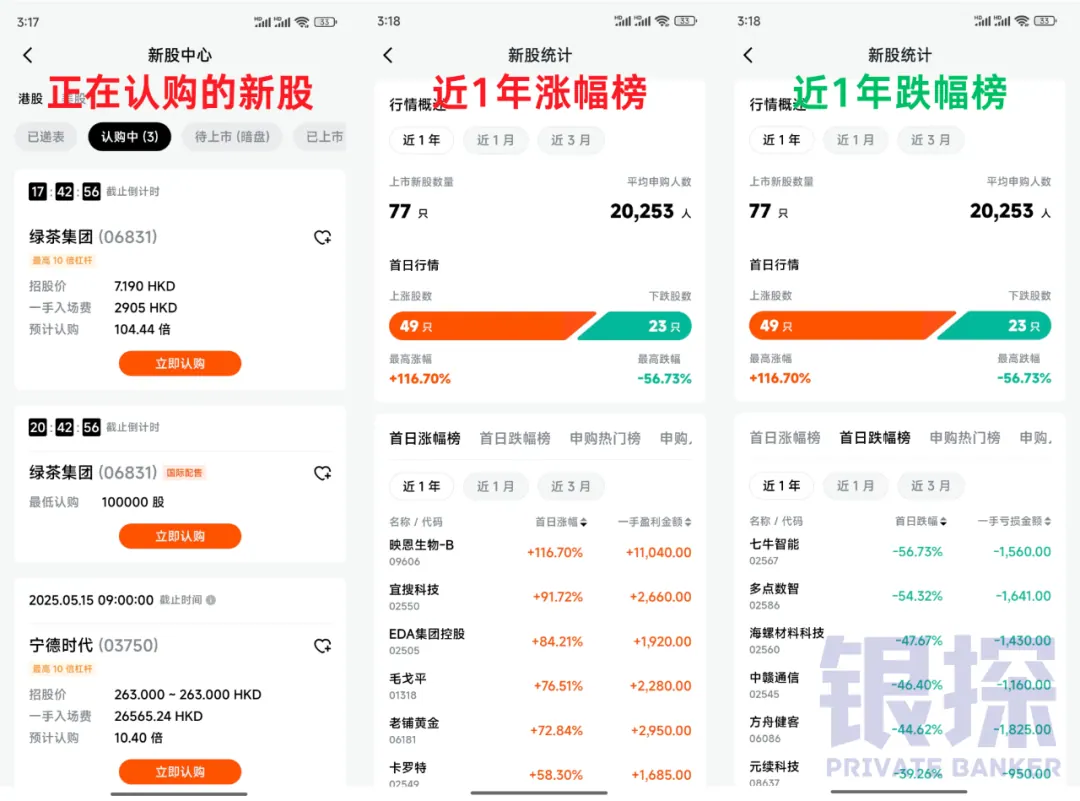The image size is (1080, 801).
Task: Tap 国际配售 tag beside 绿茶集团
Action: pyautogui.click(x=184, y=473)
